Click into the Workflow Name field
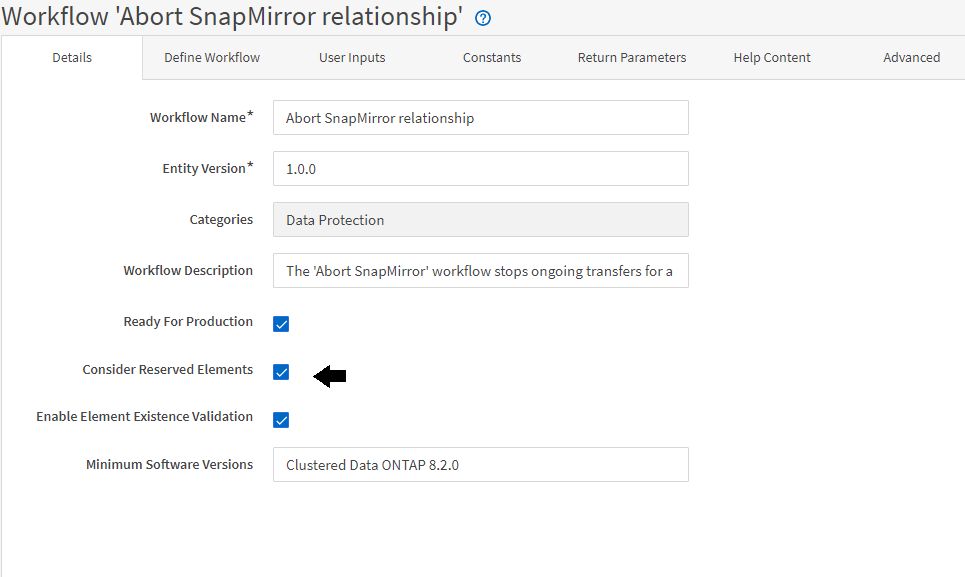The height and width of the screenshot is (577, 965). coord(480,118)
